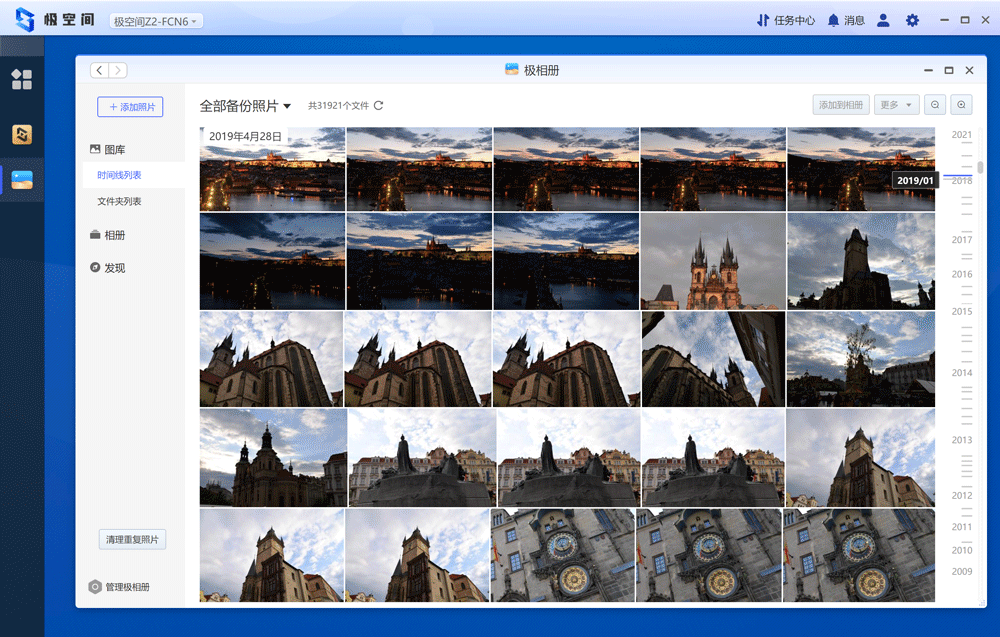Expand the 极空间Z2-FCN6 device dropdown

(x=156, y=21)
